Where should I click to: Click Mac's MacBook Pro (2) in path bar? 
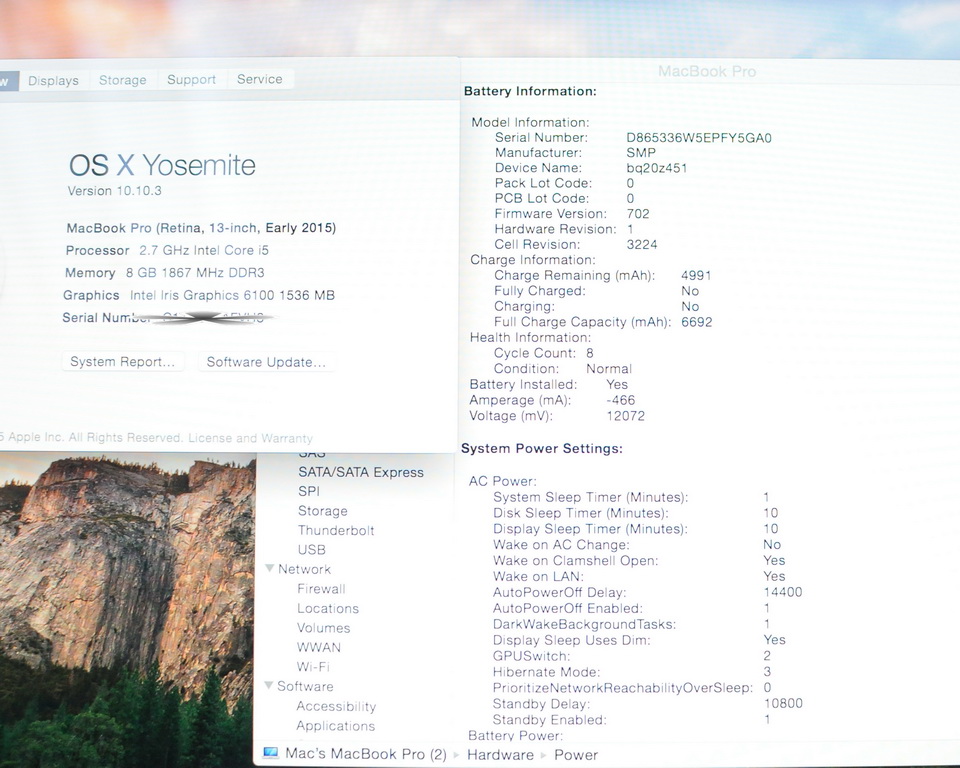click(366, 754)
